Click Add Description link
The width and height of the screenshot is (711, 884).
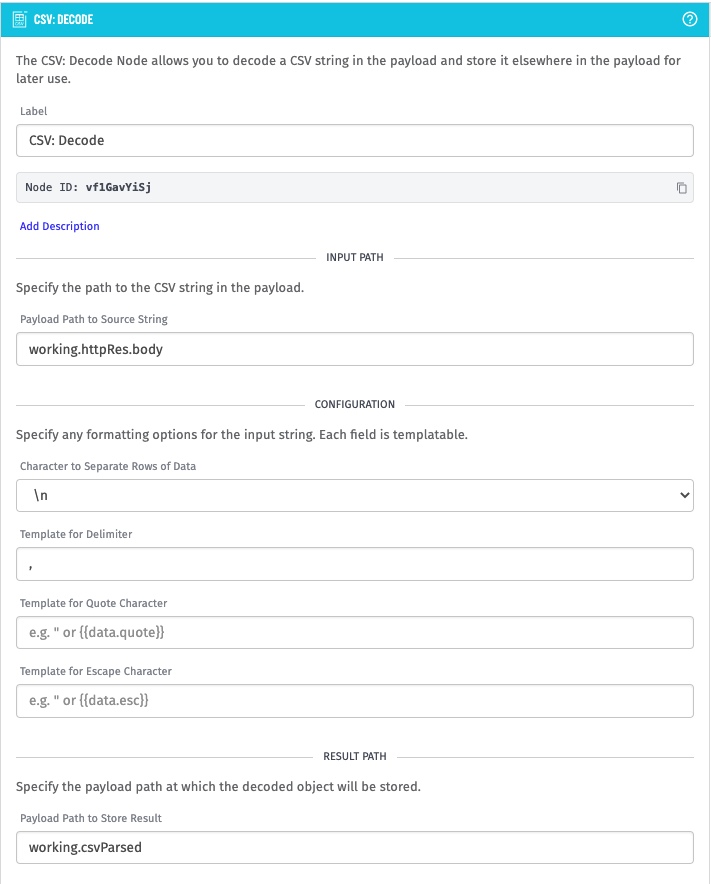point(60,226)
